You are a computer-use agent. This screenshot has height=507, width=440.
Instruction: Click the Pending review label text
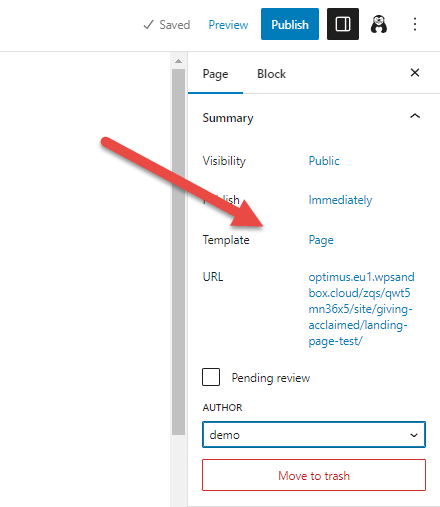tap(271, 378)
